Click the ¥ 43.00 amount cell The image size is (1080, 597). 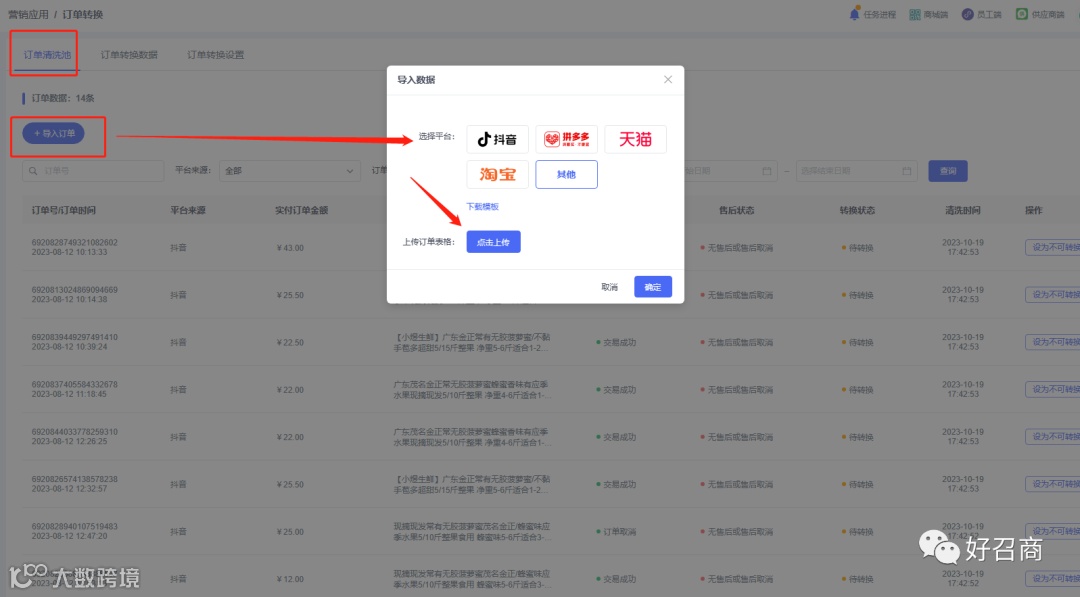click(x=290, y=248)
